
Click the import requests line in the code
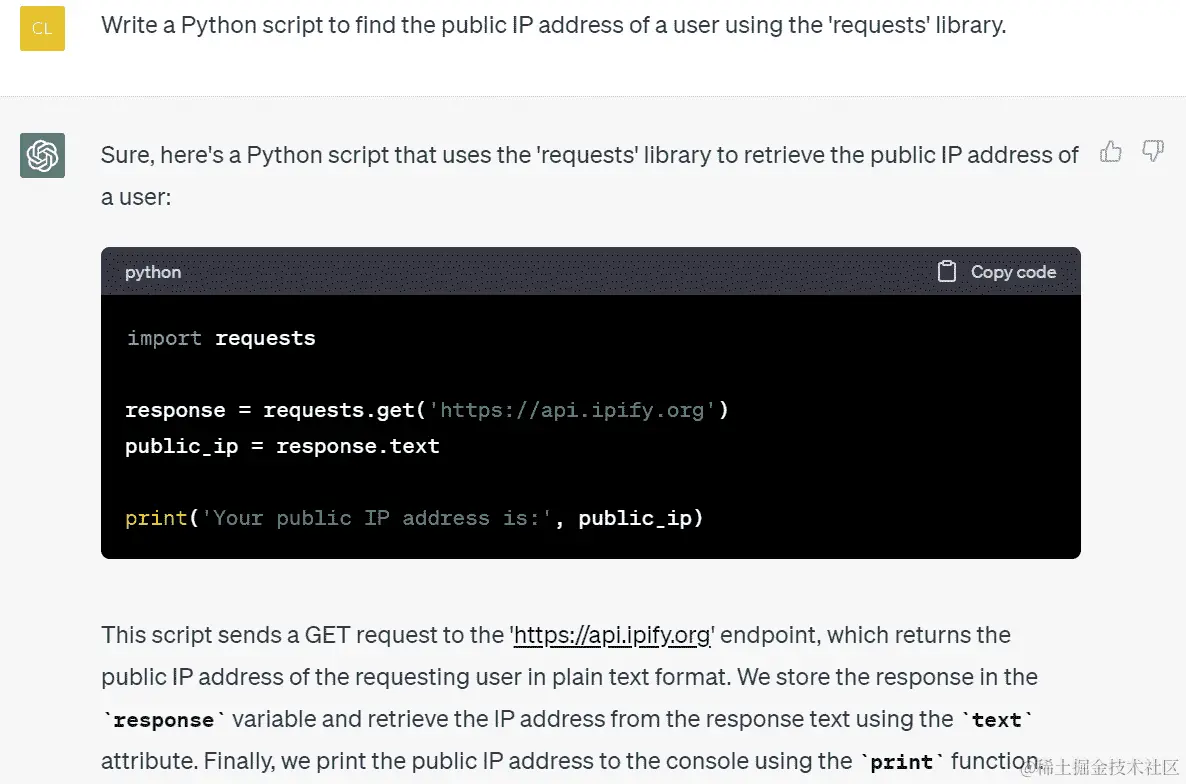tap(220, 338)
